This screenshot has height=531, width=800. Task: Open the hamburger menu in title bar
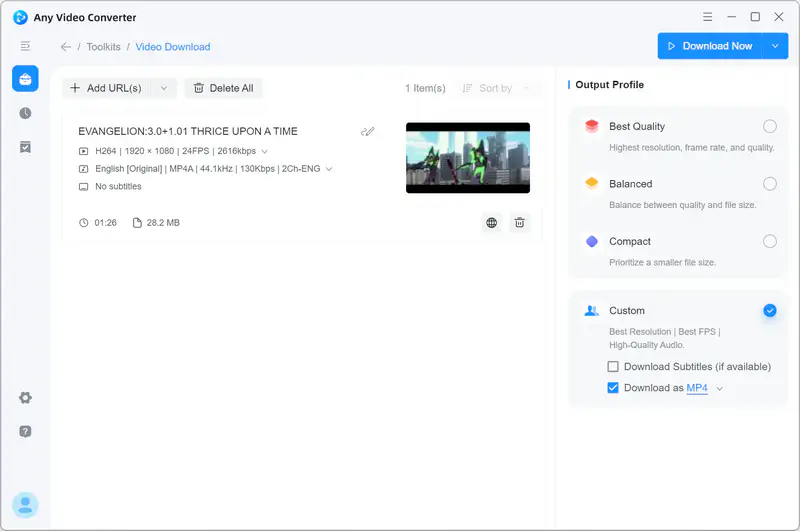point(707,17)
